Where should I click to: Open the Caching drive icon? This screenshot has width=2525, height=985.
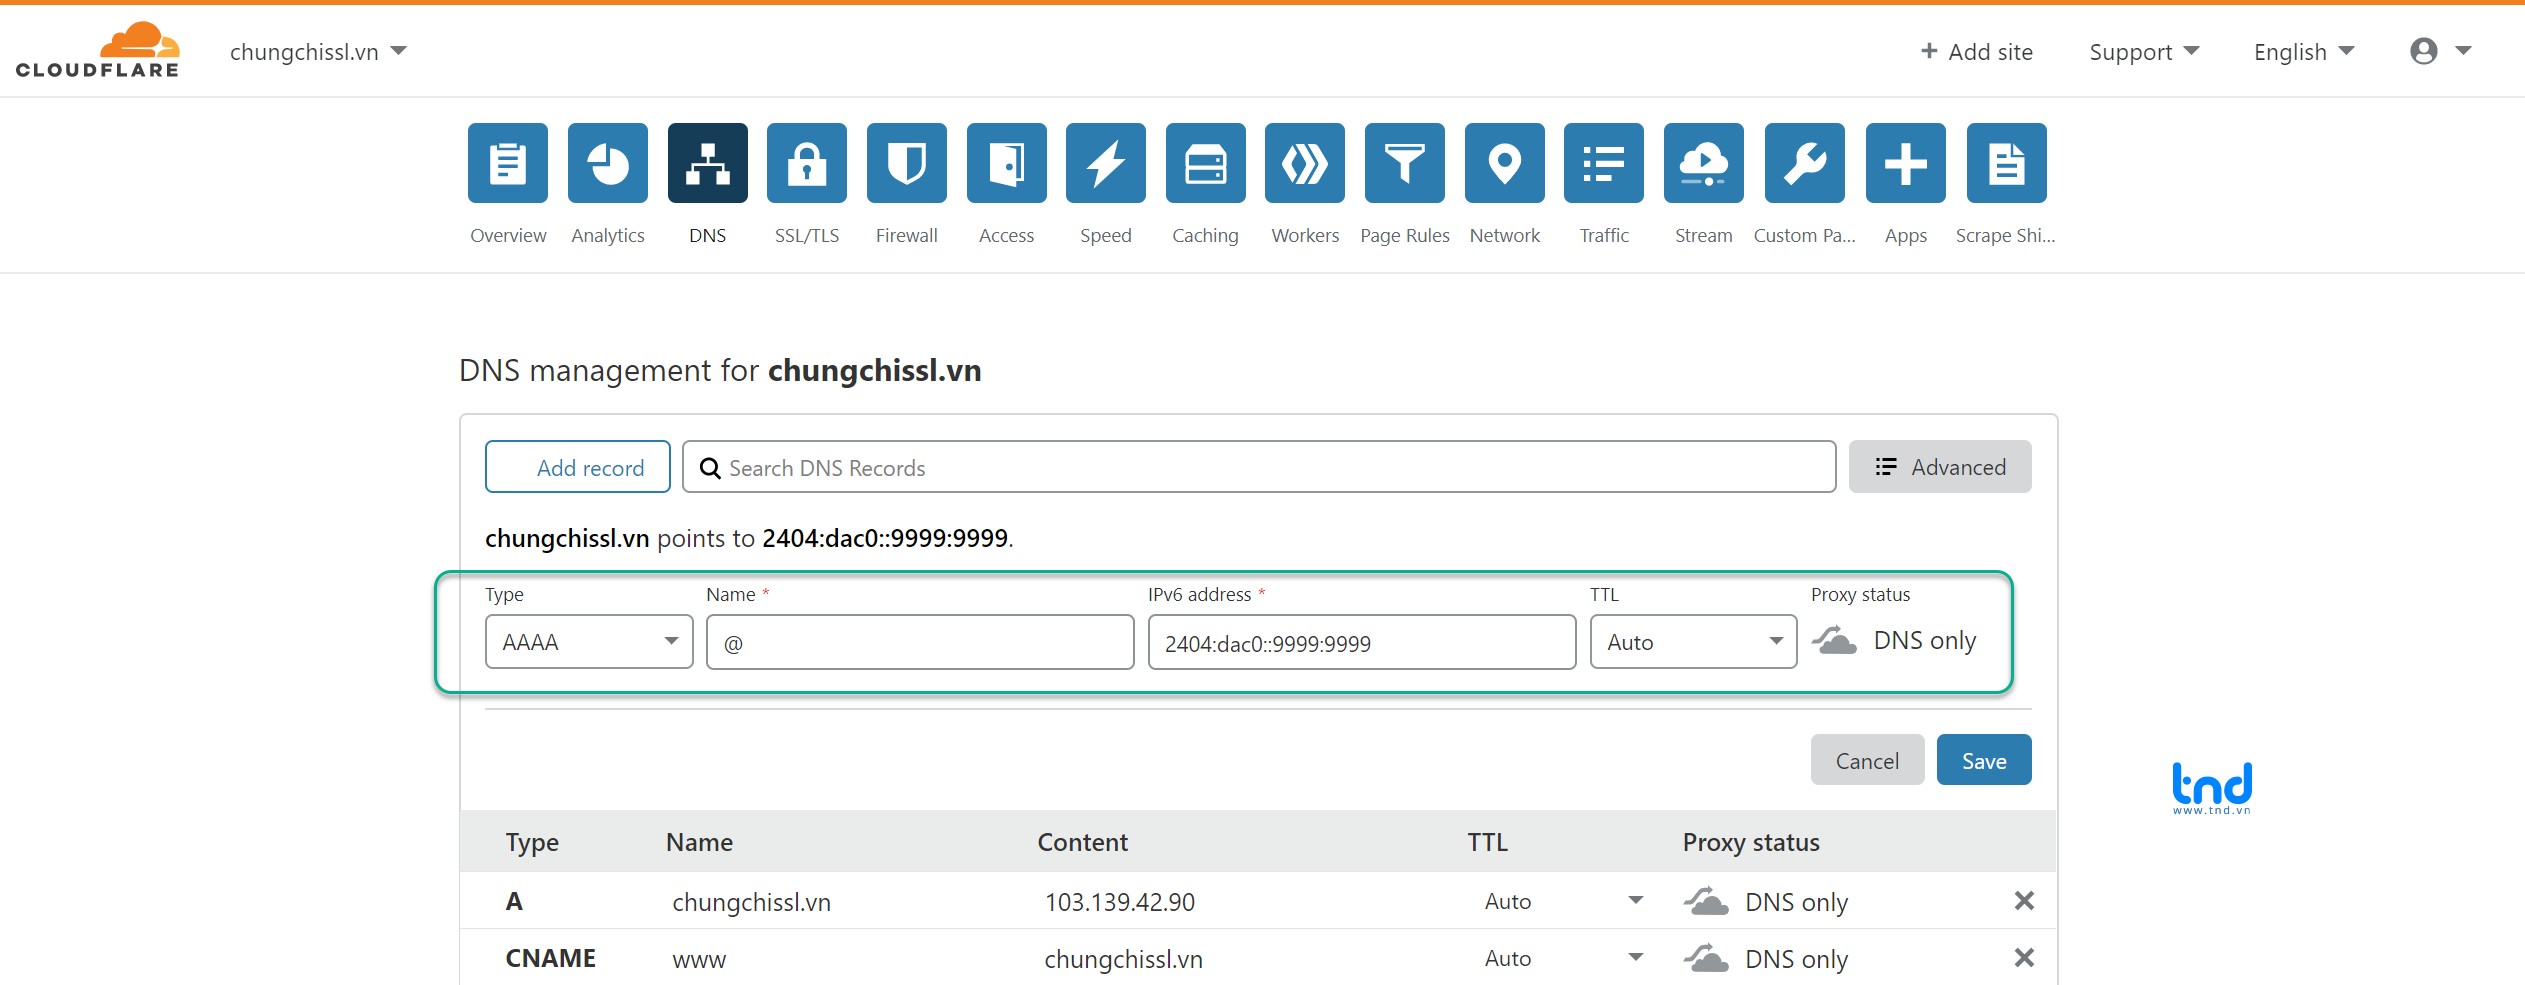[x=1205, y=163]
